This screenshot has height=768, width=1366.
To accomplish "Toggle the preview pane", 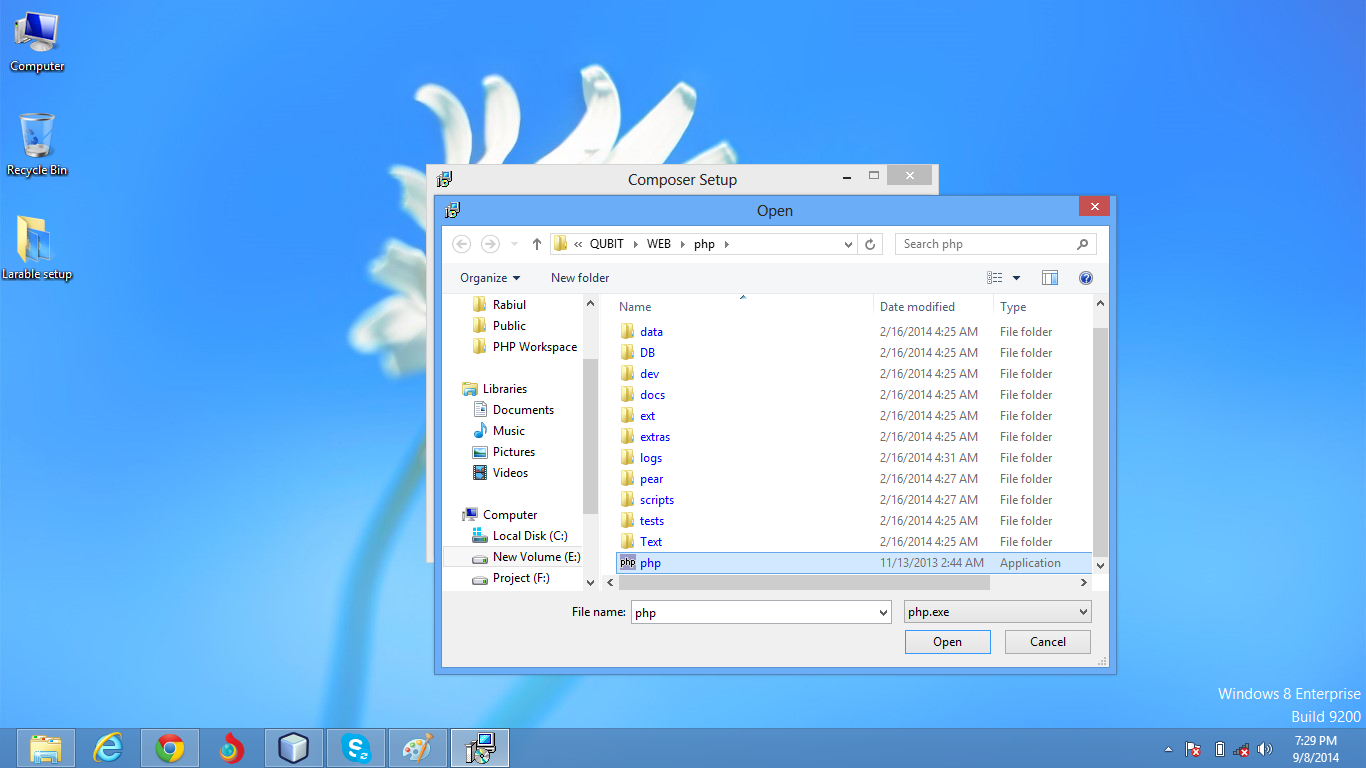I will 1049,277.
